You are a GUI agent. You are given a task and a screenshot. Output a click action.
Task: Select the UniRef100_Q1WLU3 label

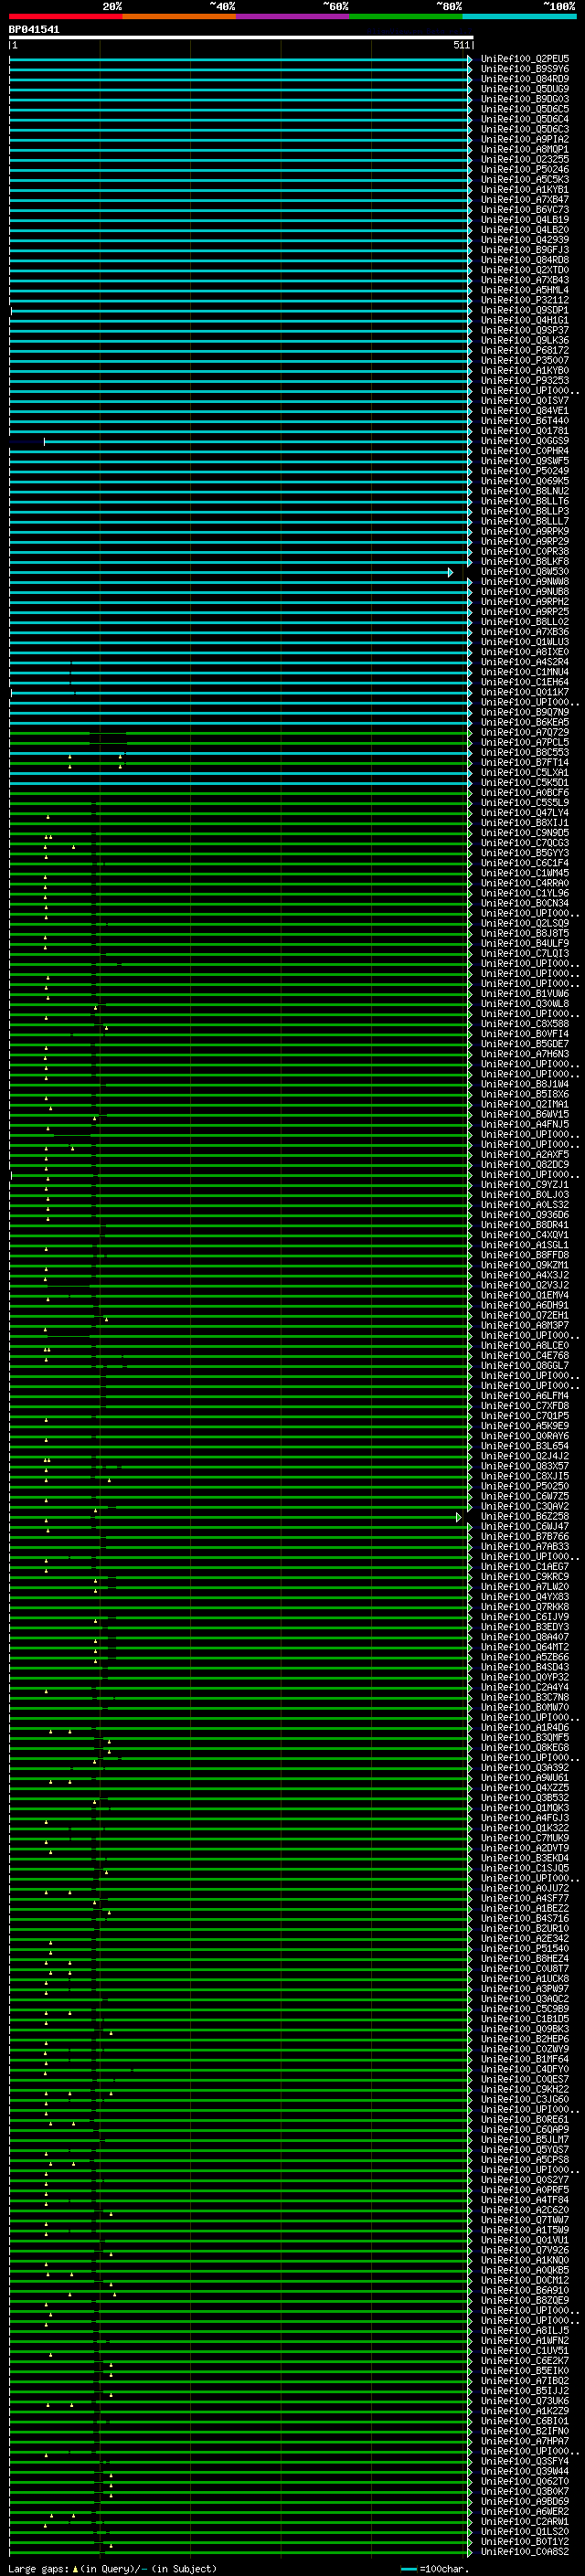[x=525, y=642]
